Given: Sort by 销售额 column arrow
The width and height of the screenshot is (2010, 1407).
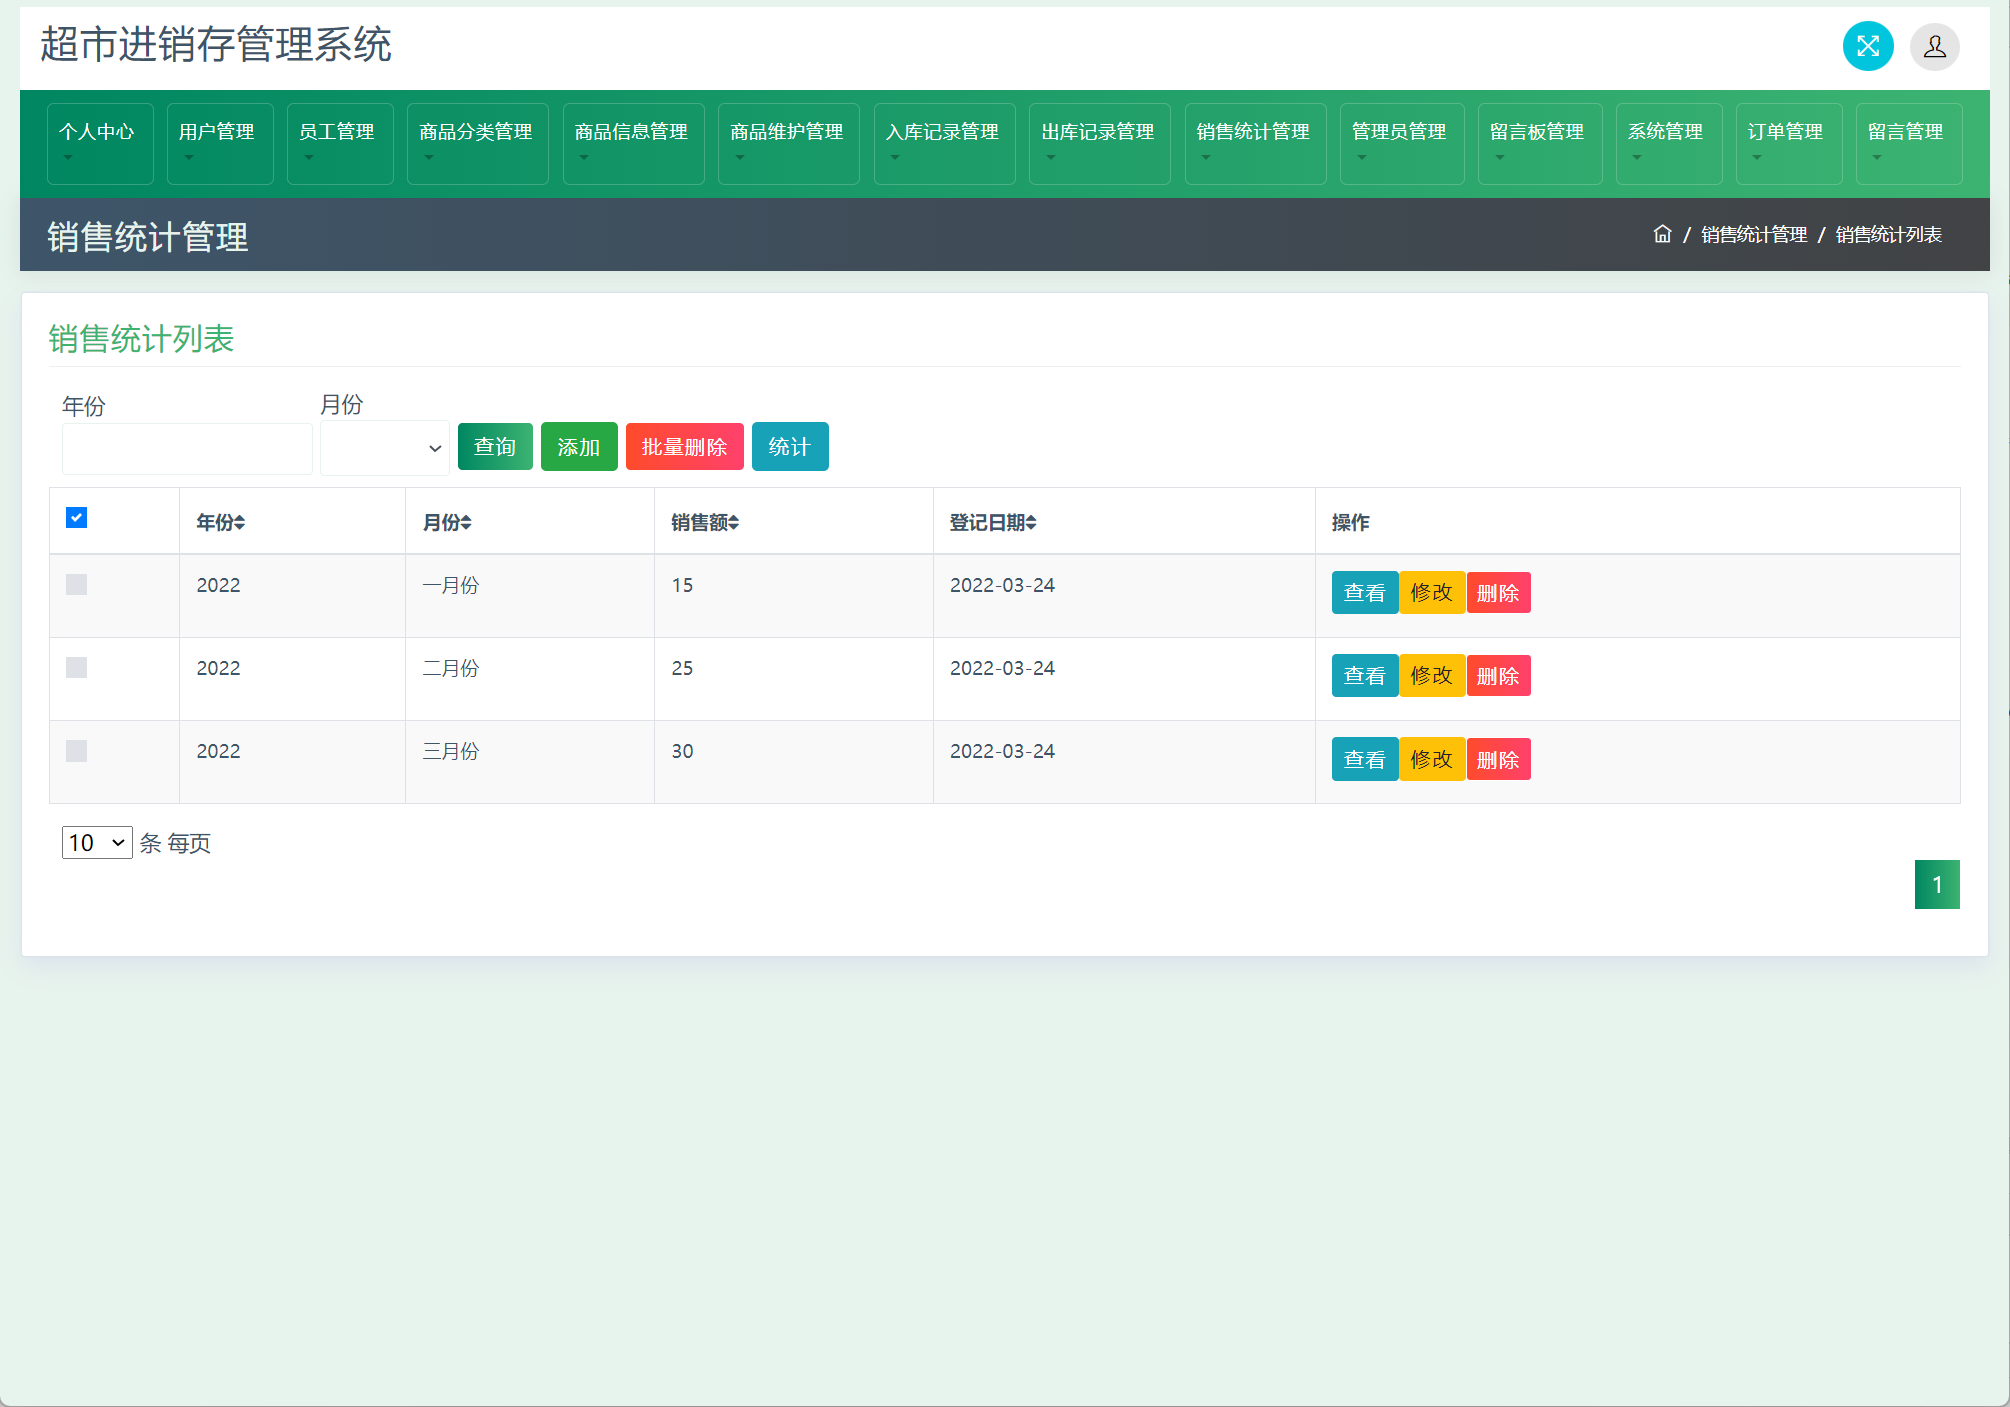Looking at the screenshot, I should (733, 523).
